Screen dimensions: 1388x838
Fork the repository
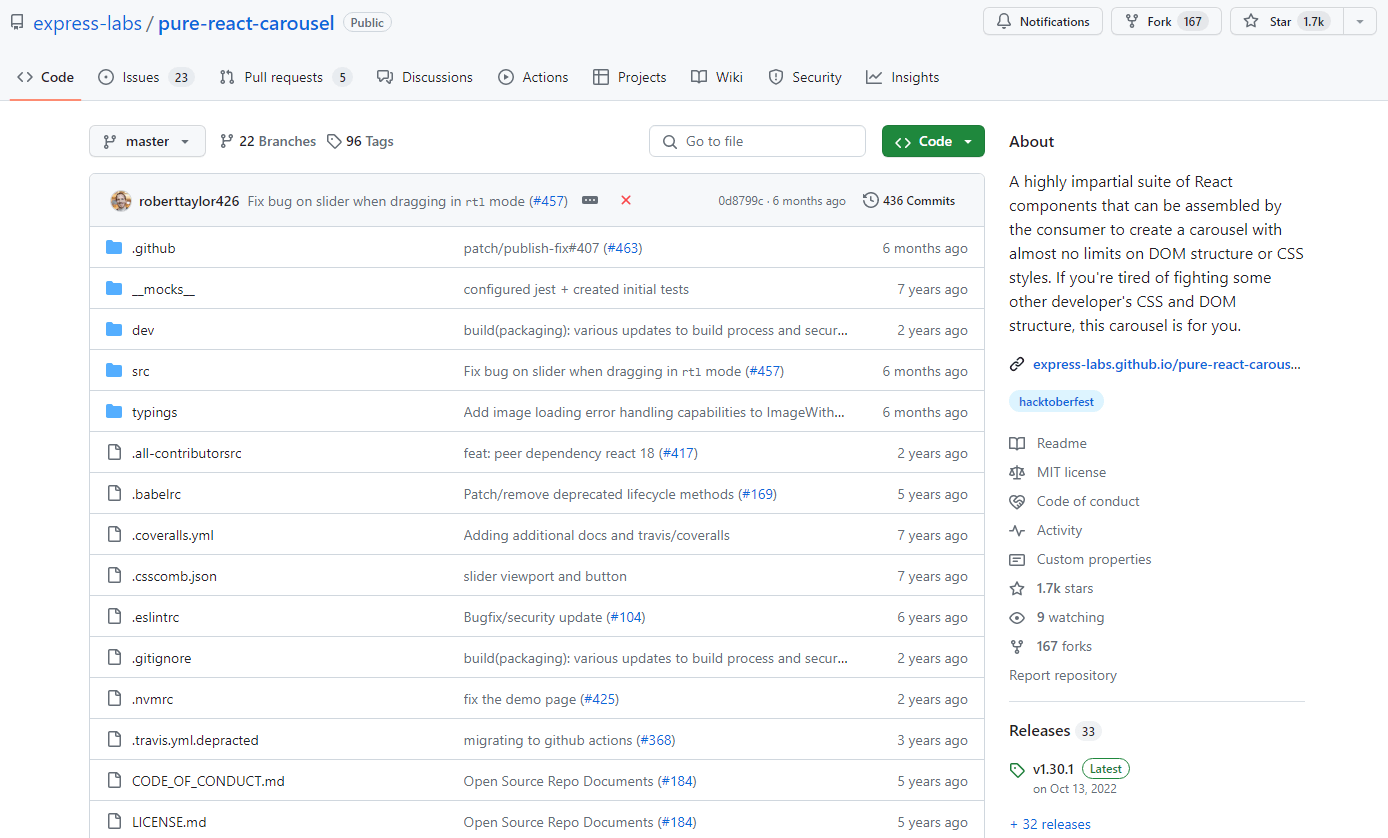click(1166, 21)
